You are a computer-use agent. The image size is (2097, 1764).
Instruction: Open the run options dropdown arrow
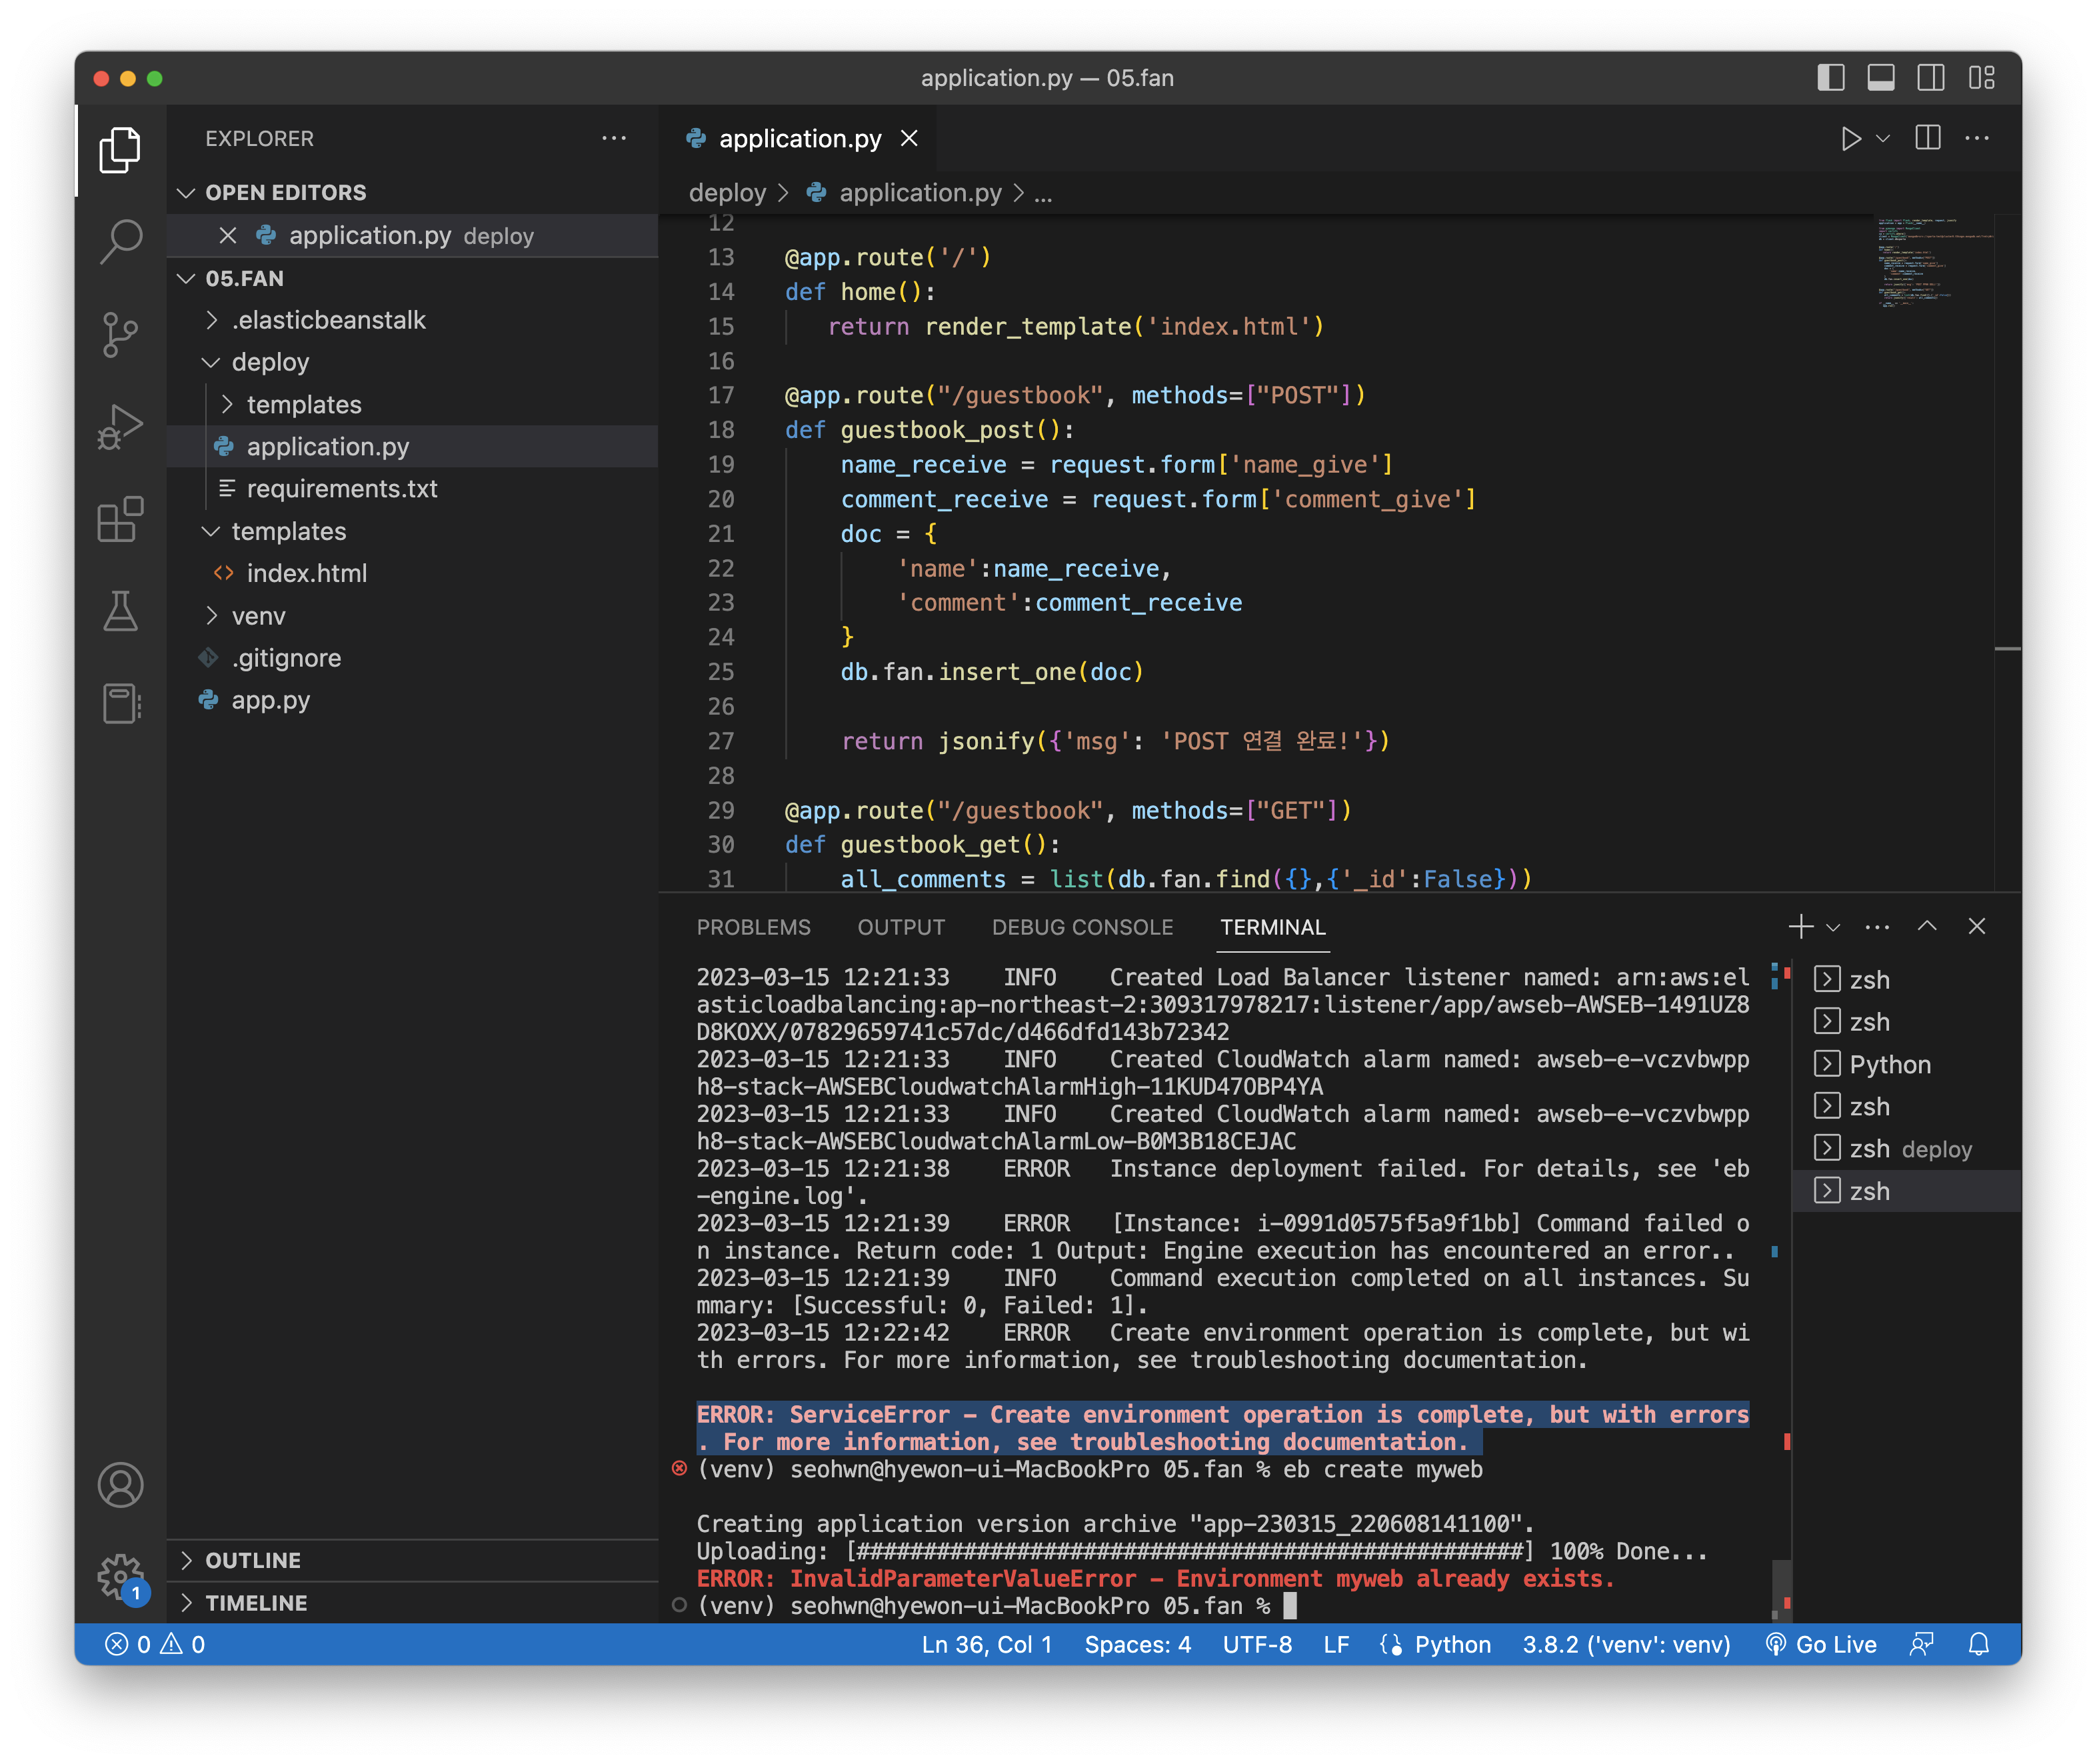(x=1883, y=138)
